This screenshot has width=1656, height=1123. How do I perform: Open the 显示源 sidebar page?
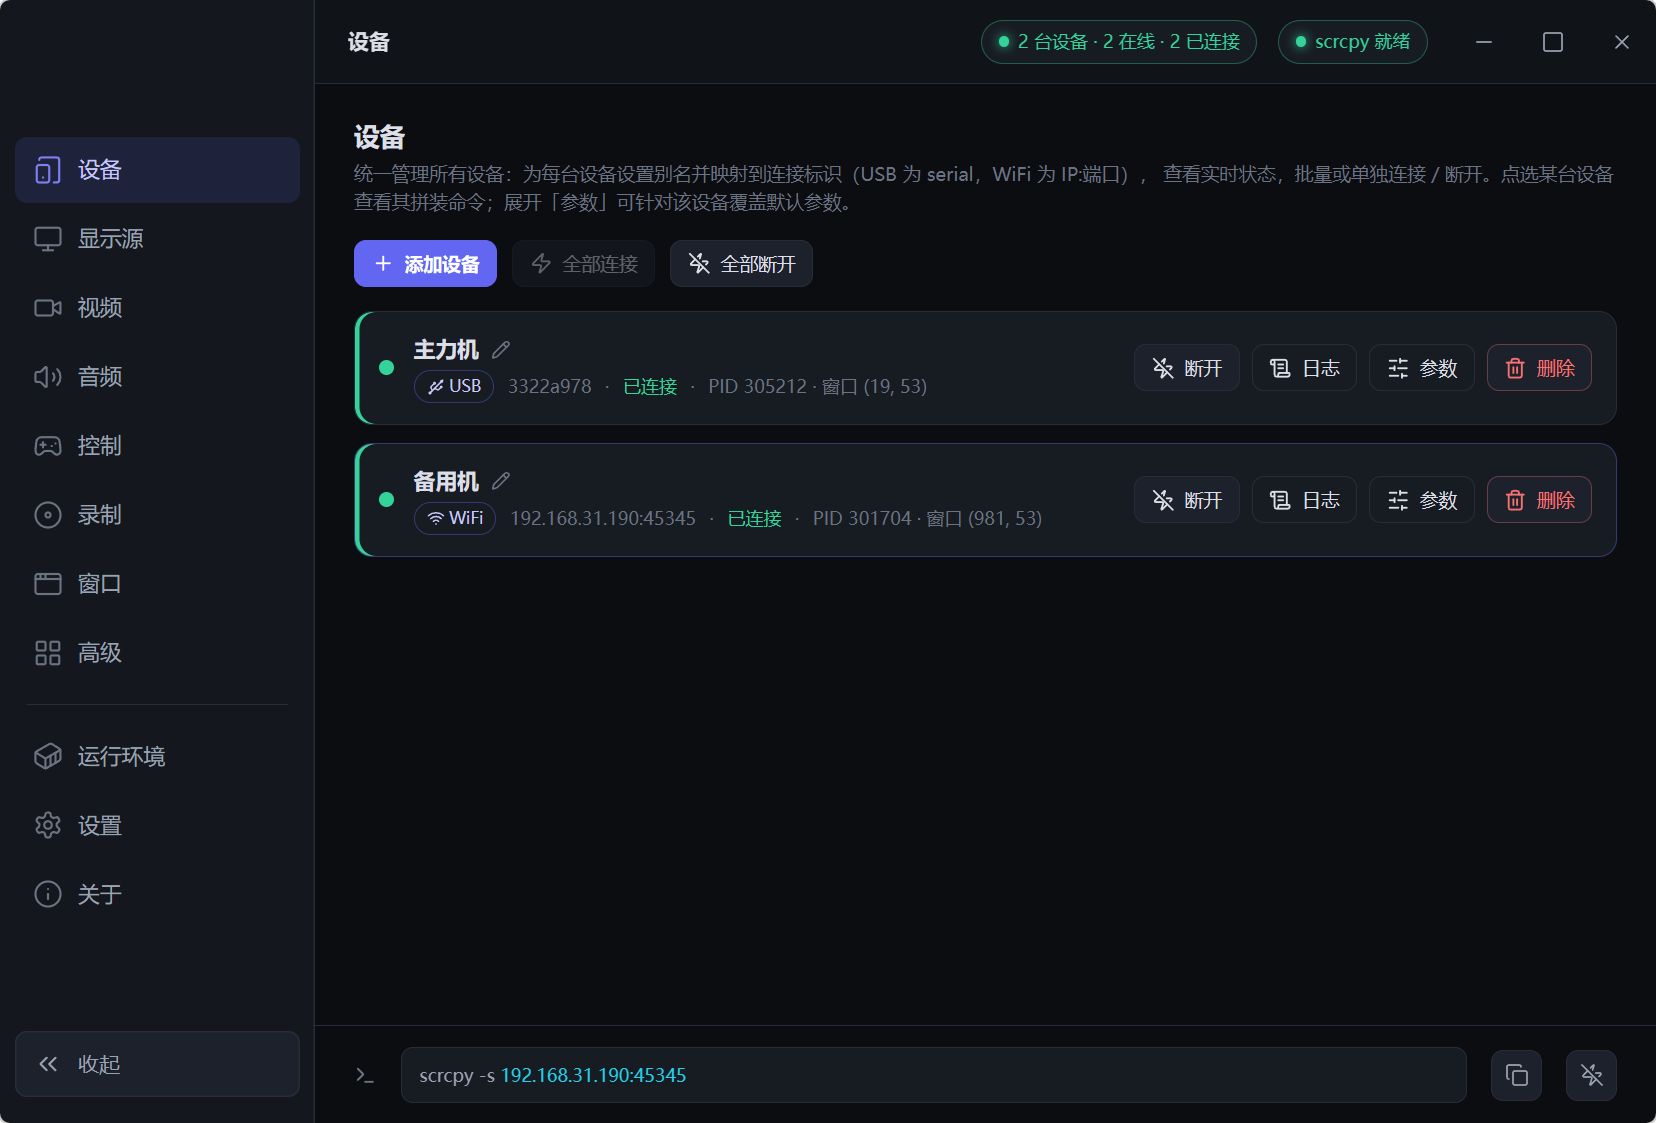157,239
